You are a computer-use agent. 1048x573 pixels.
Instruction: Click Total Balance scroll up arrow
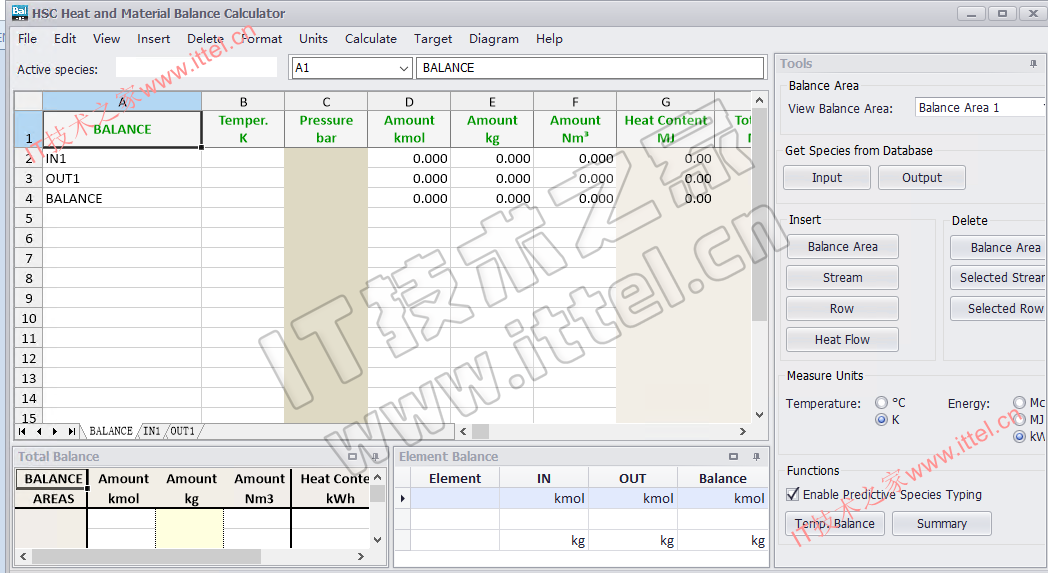378,477
